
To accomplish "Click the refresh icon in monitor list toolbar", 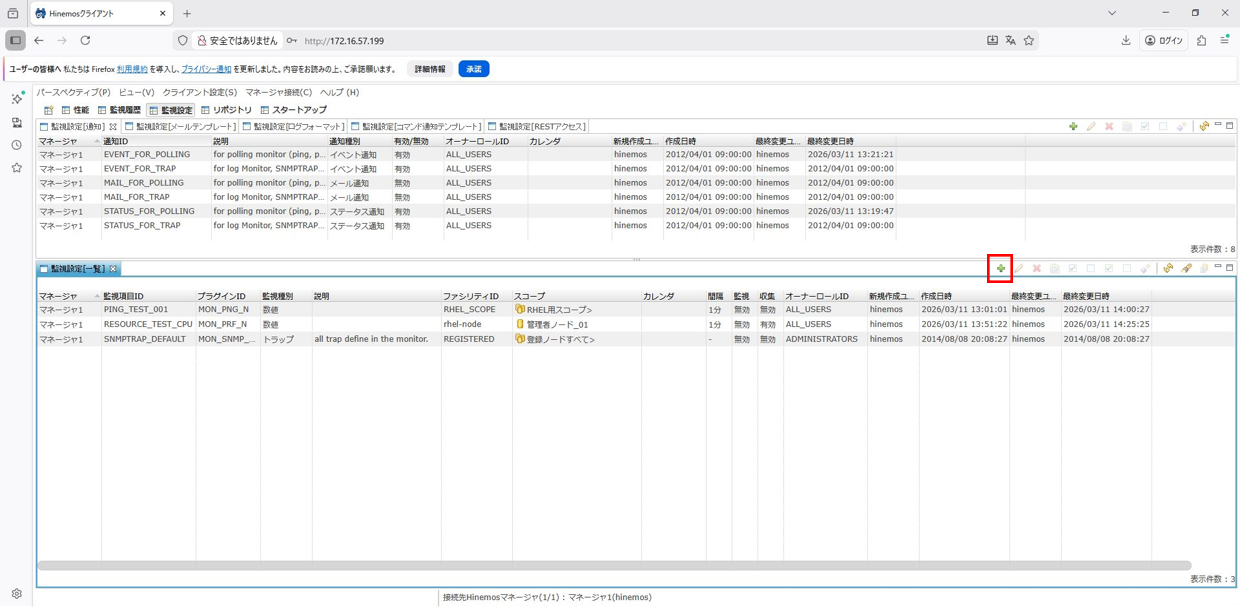I will (x=1167, y=268).
